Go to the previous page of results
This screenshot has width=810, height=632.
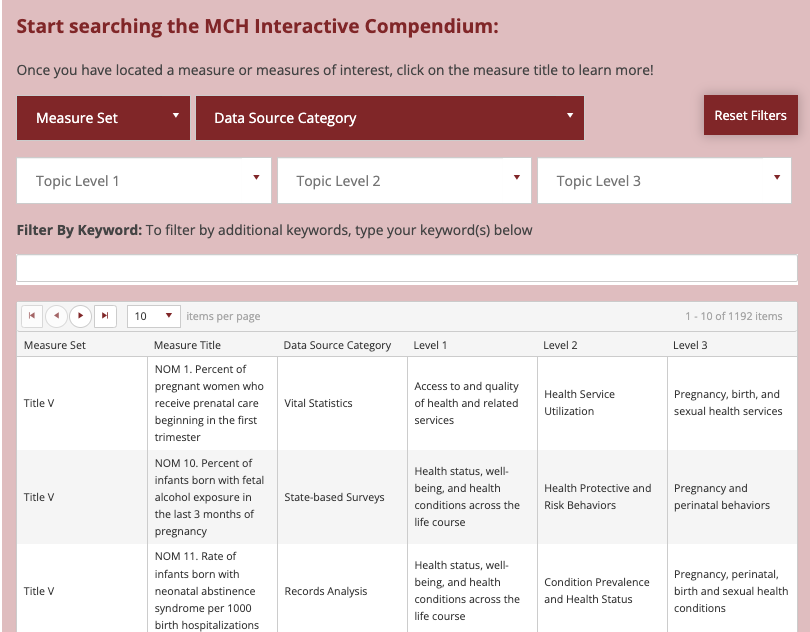click(56, 316)
